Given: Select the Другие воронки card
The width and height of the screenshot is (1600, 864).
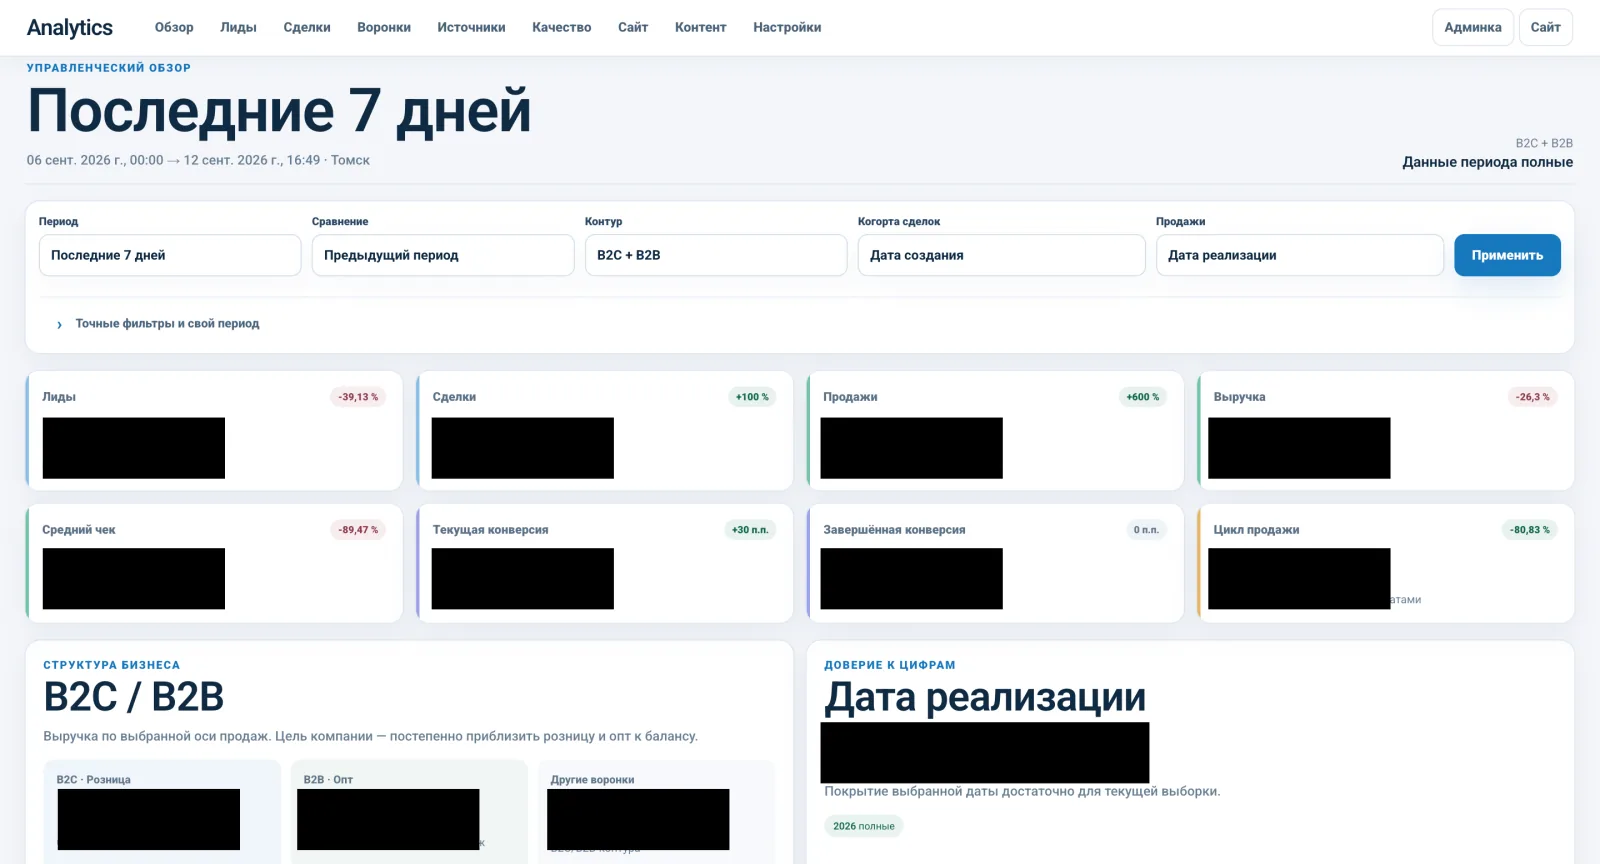Looking at the screenshot, I should pos(656,812).
